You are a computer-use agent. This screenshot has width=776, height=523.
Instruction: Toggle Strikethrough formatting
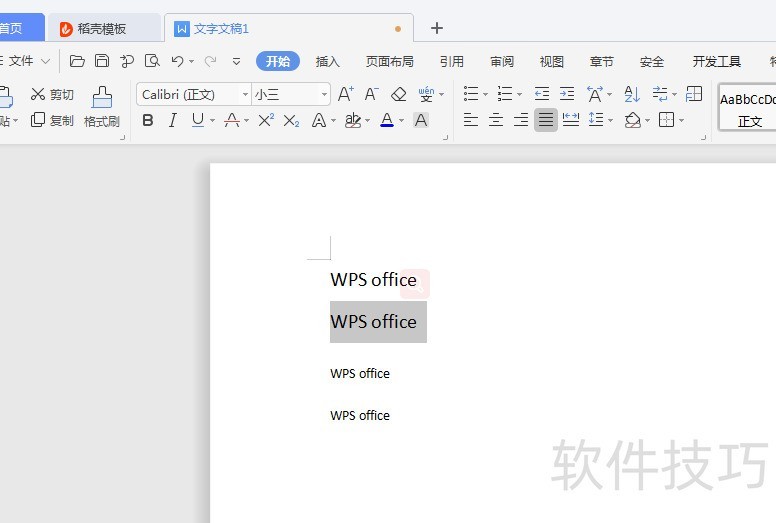232,120
